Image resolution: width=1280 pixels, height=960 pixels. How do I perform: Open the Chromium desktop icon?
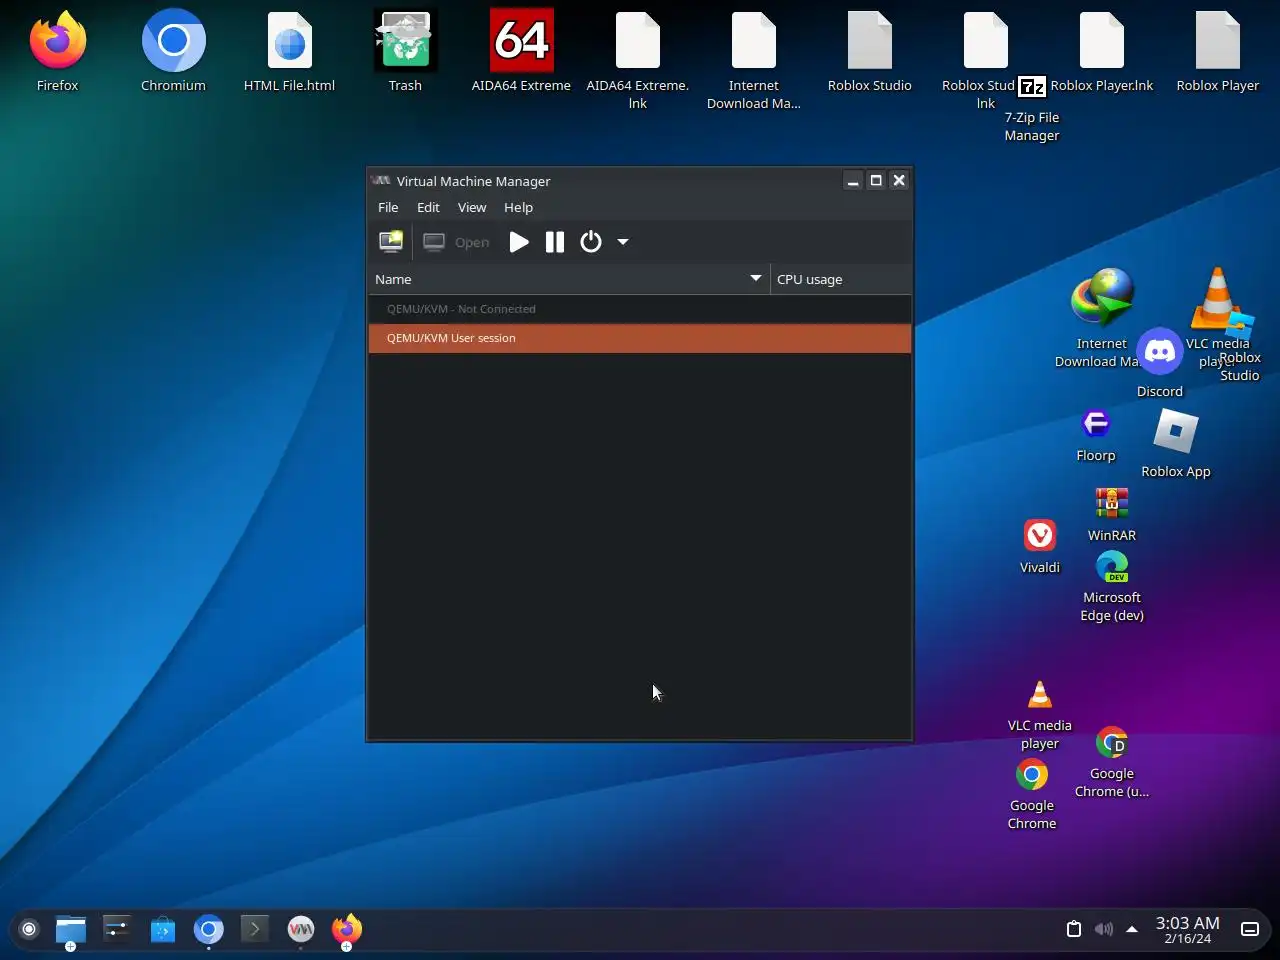pos(173,41)
